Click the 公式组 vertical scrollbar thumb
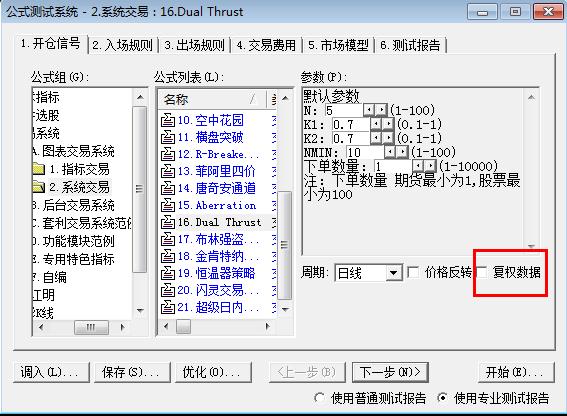This screenshot has height=416, width=567. pyautogui.click(x=139, y=189)
